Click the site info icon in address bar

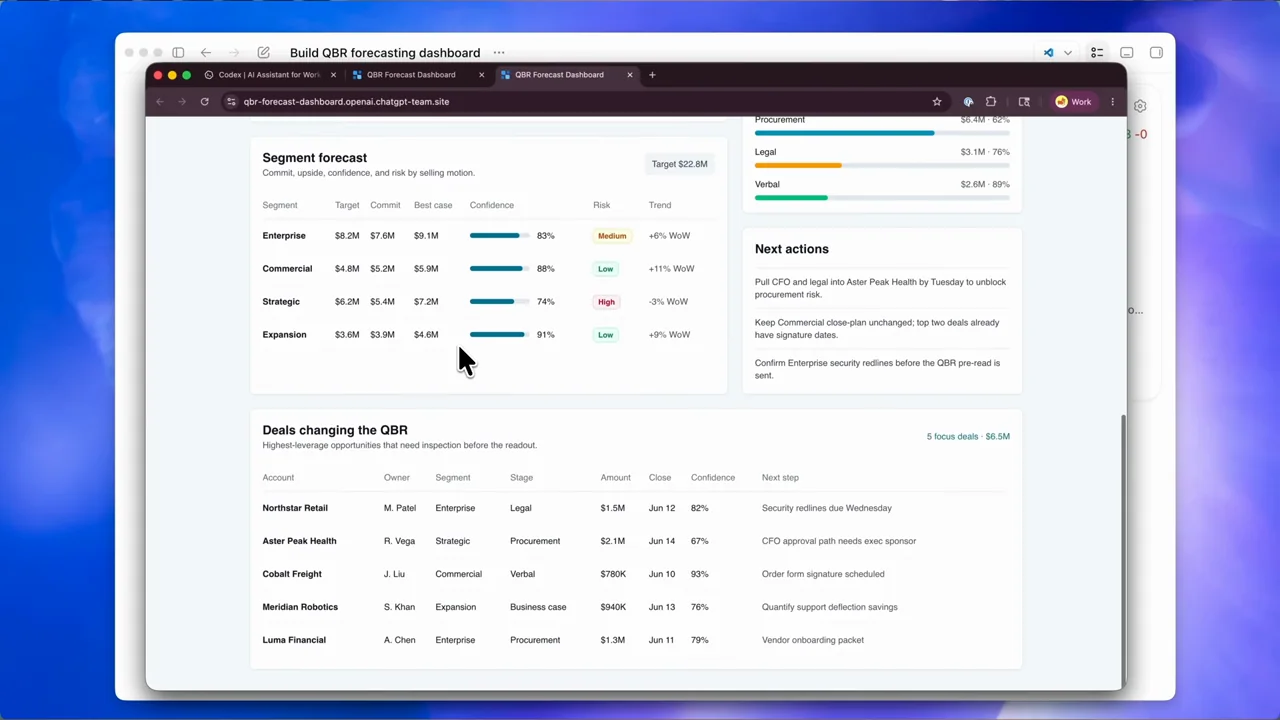coord(231,102)
